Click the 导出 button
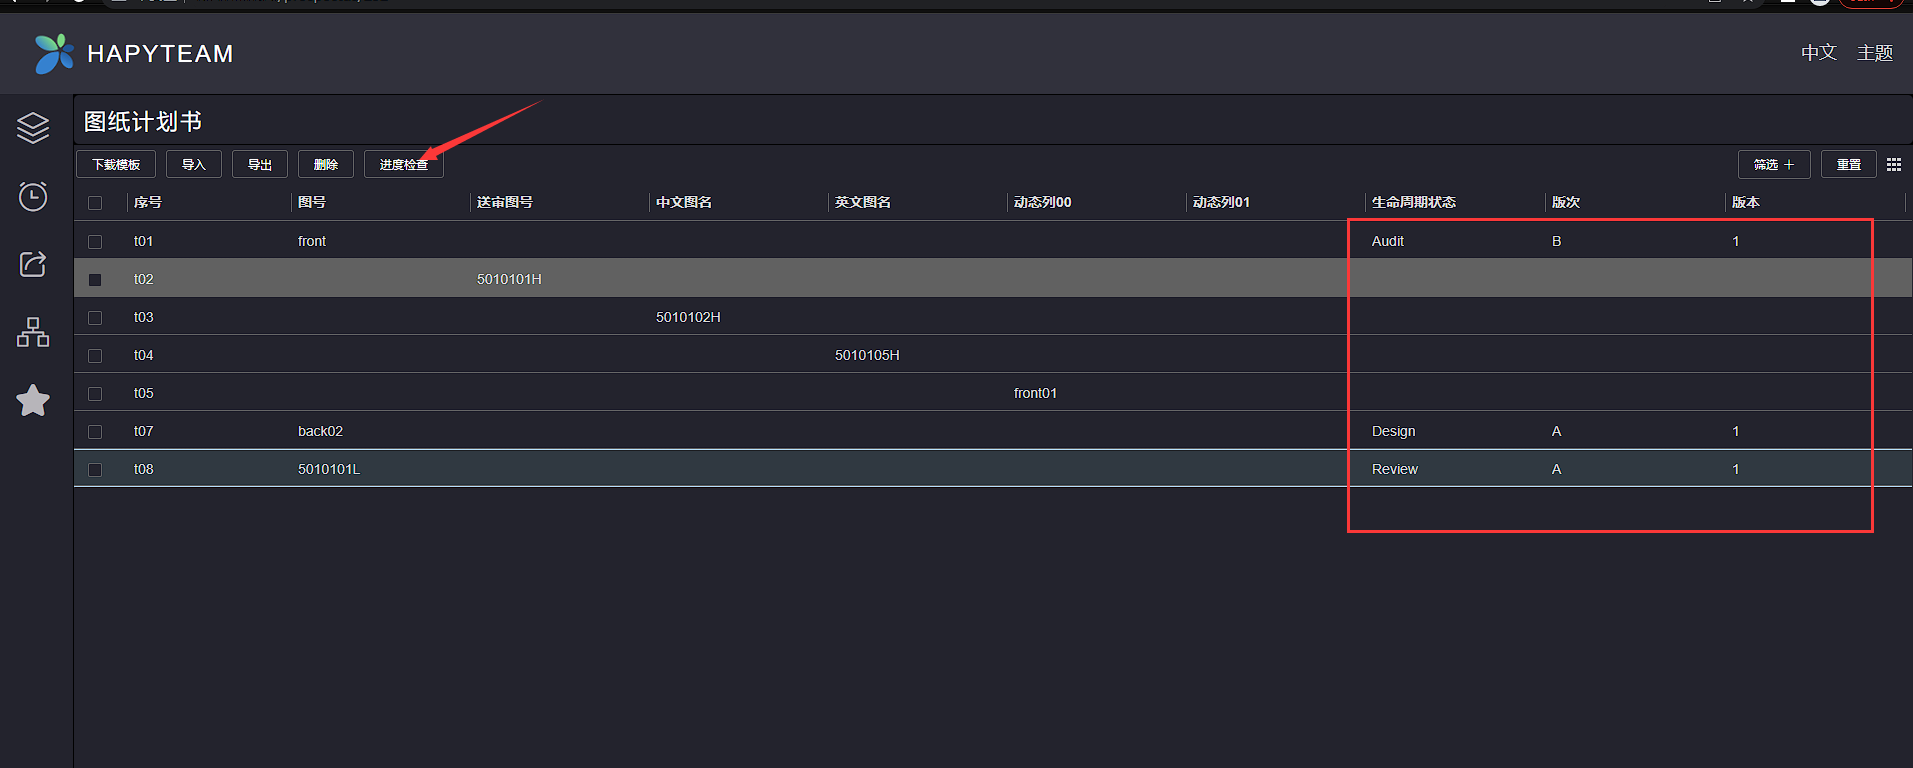Image resolution: width=1913 pixels, height=768 pixels. (260, 164)
